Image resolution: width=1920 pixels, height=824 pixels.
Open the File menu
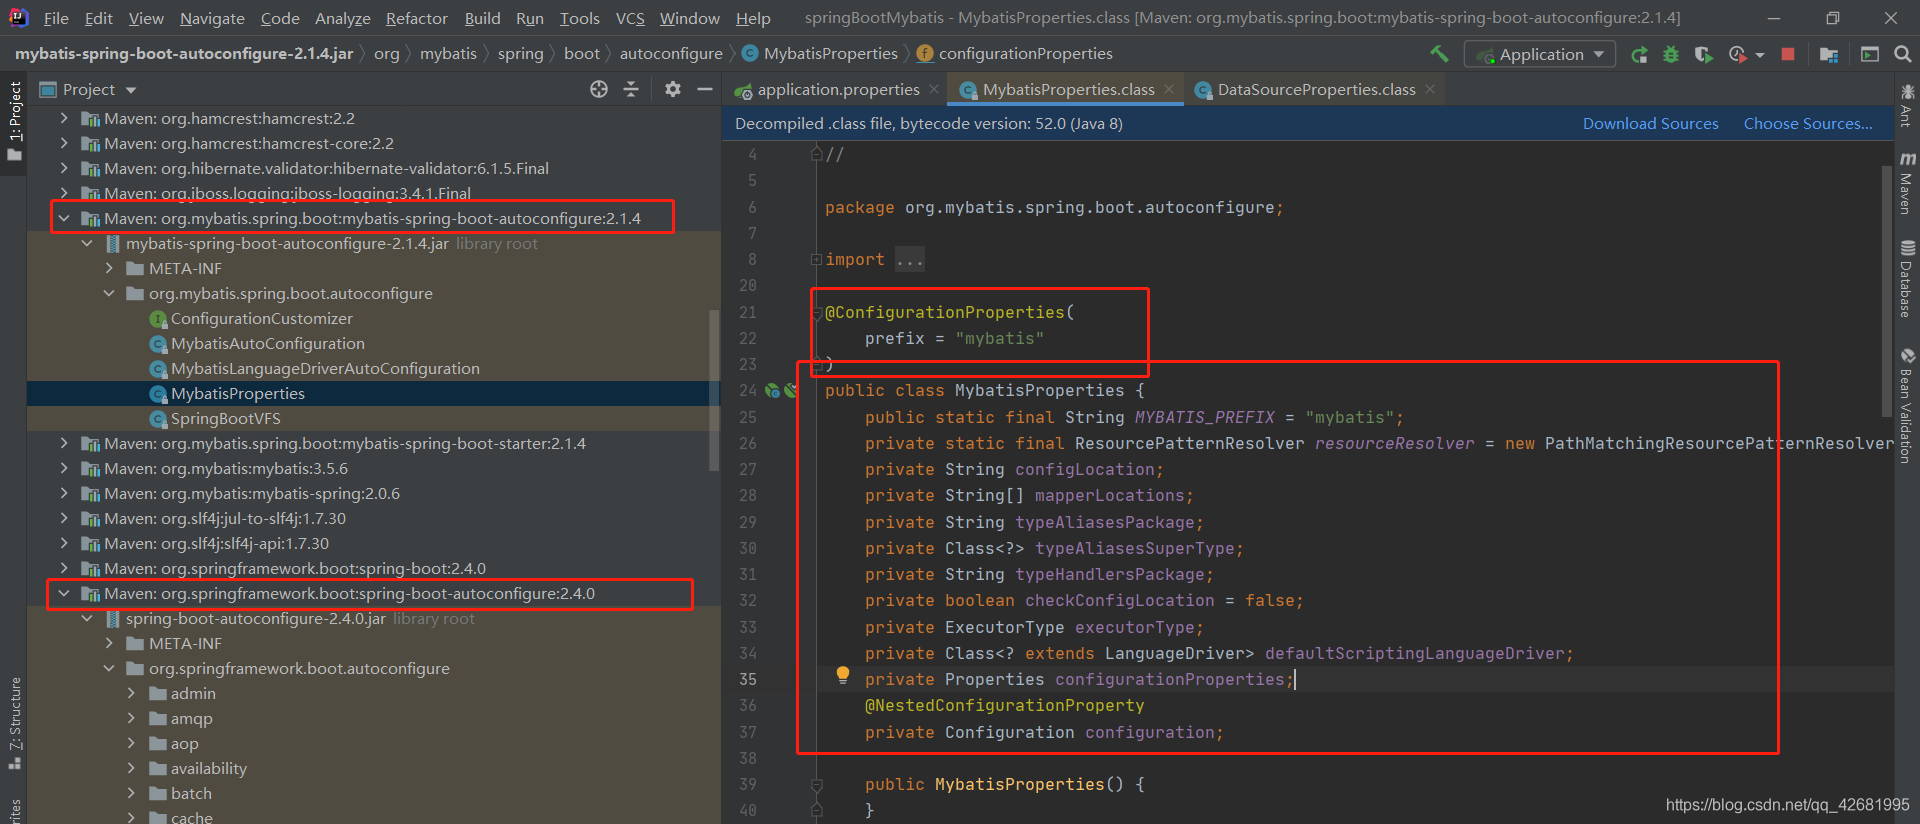(x=56, y=18)
